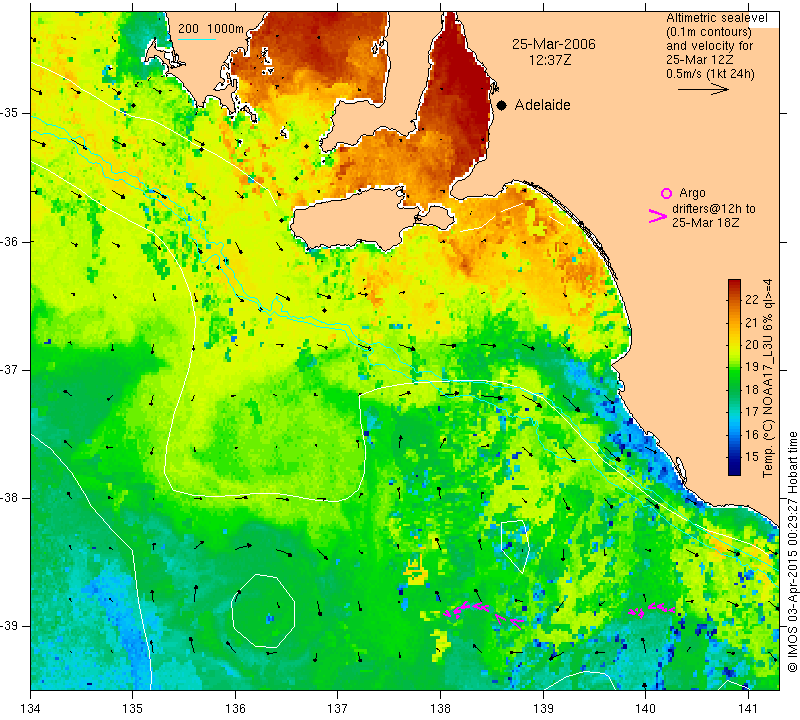
Task: Click the IMOS copyright timestamp text
Action: point(792,551)
